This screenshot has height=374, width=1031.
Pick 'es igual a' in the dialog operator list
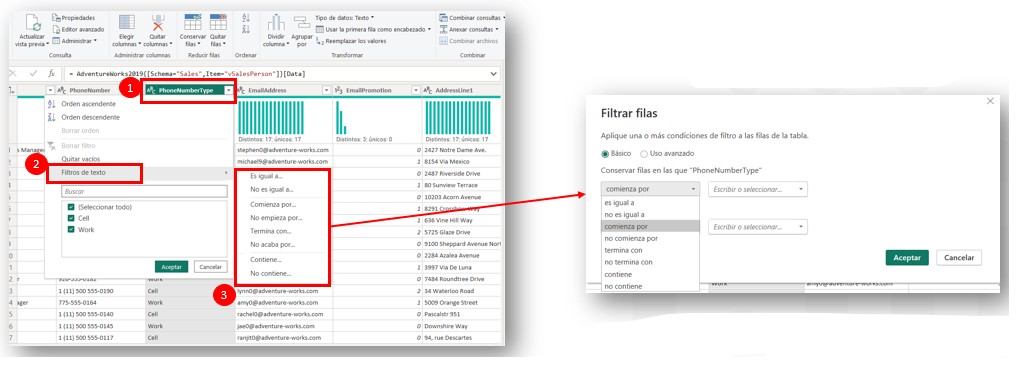pyautogui.click(x=650, y=202)
